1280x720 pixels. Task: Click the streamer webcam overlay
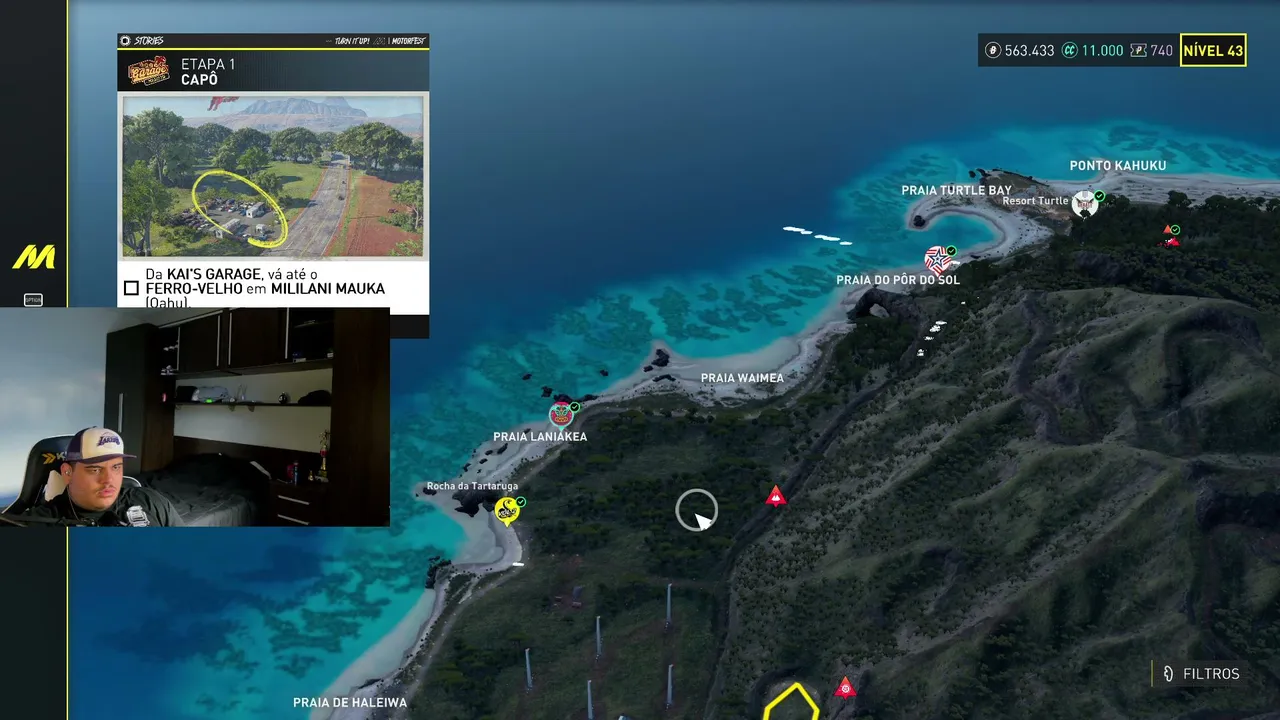(195, 417)
